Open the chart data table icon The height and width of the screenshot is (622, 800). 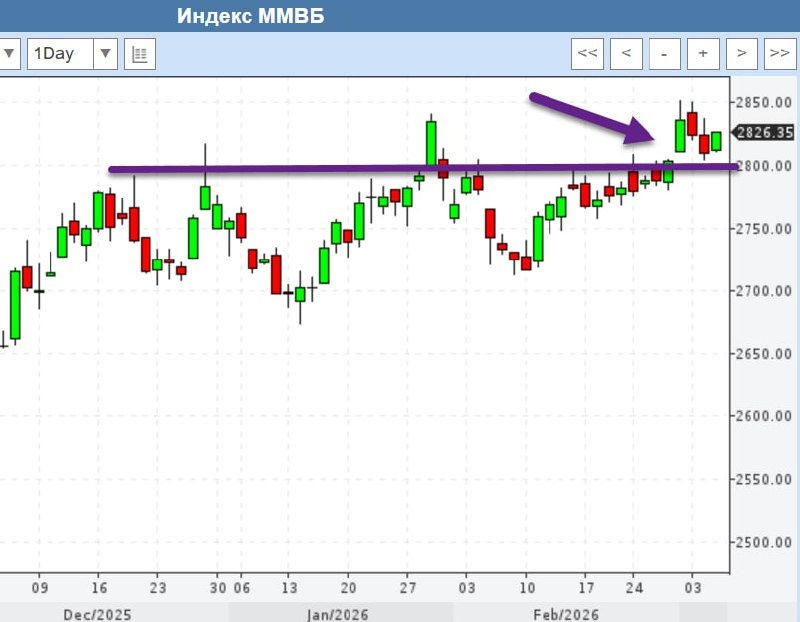click(140, 54)
